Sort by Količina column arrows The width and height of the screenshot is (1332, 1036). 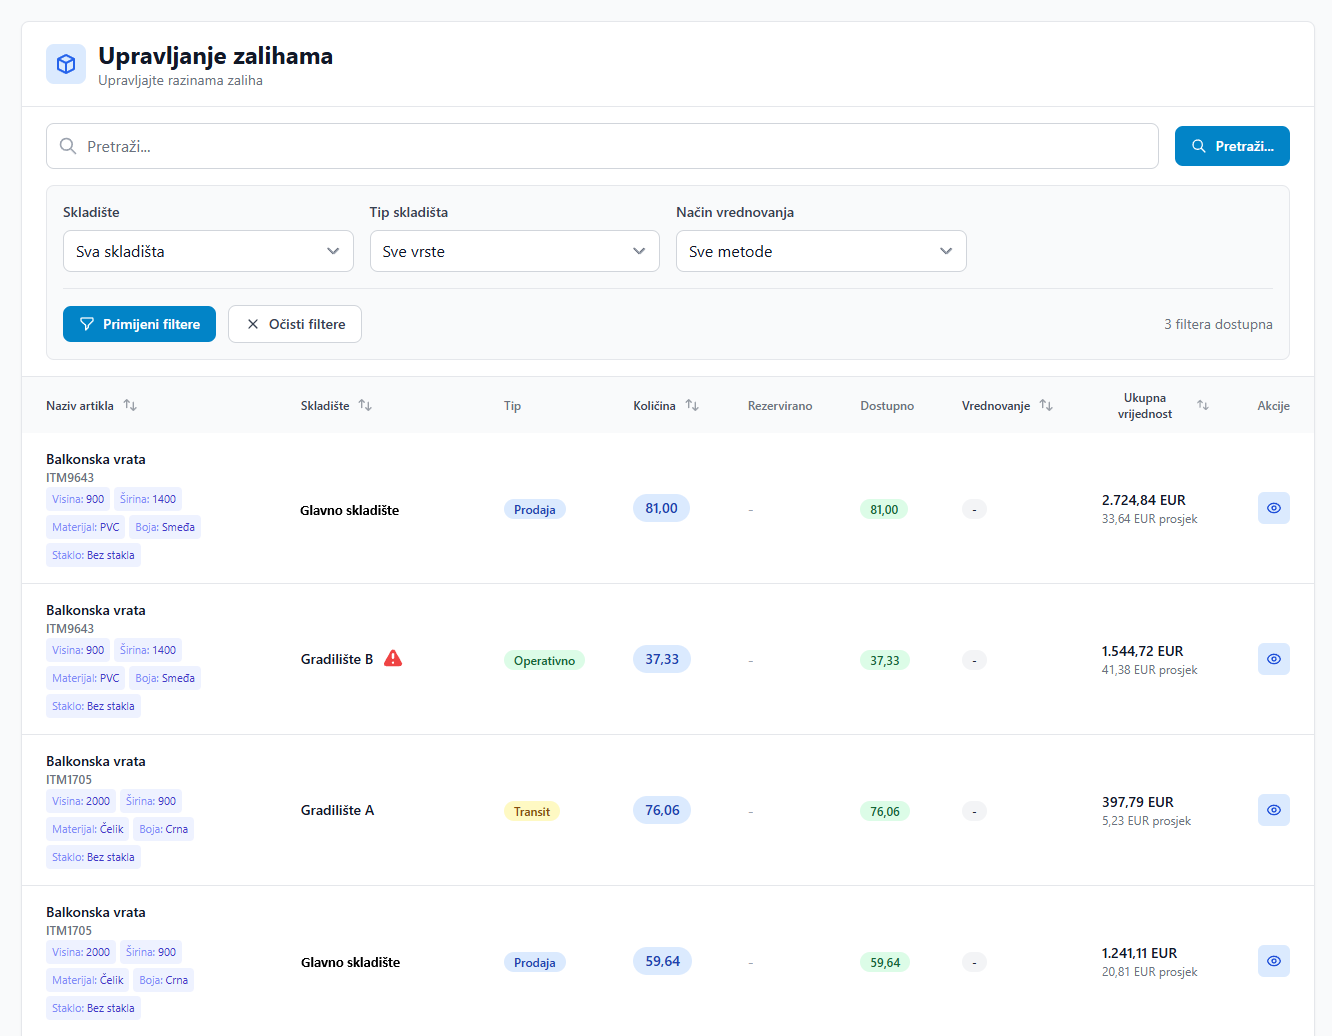pos(692,405)
